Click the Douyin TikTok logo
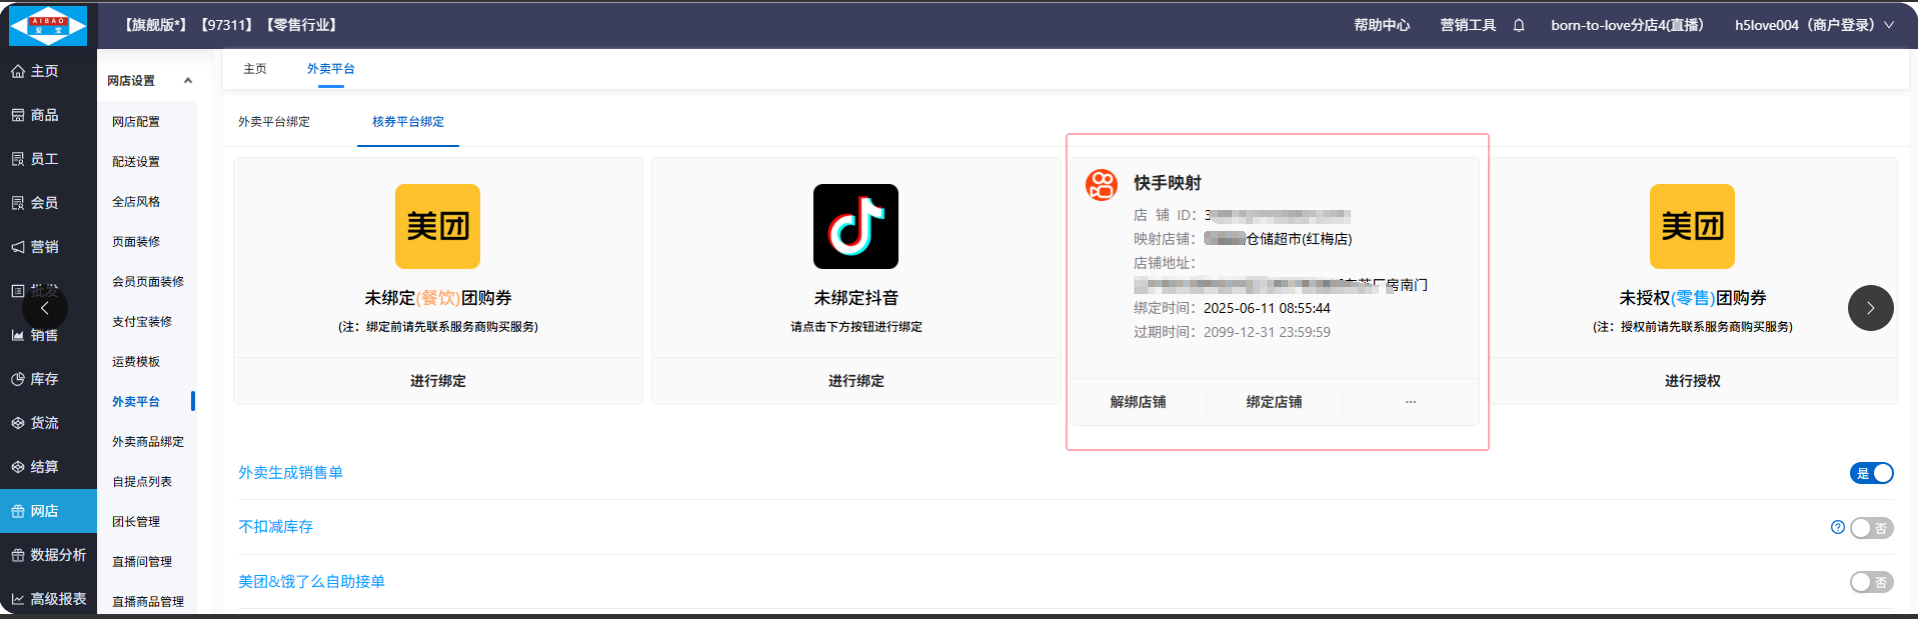This screenshot has width=1918, height=619. click(856, 226)
